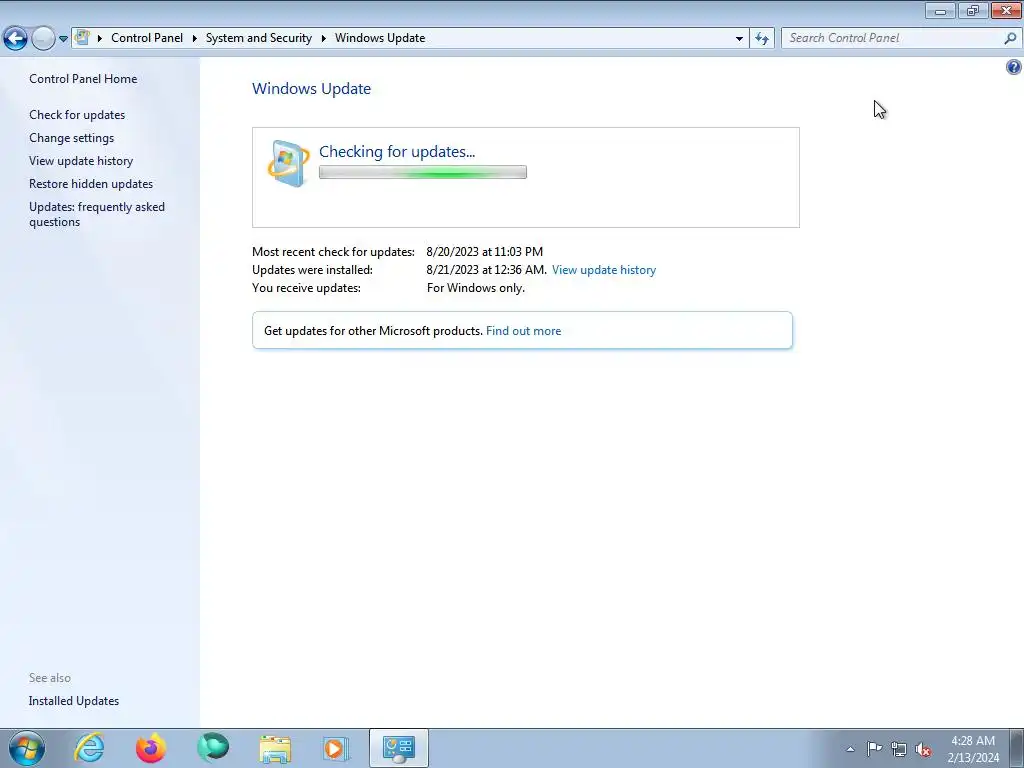Click Check for updates in sidebar
The image size is (1024, 768).
tap(77, 115)
